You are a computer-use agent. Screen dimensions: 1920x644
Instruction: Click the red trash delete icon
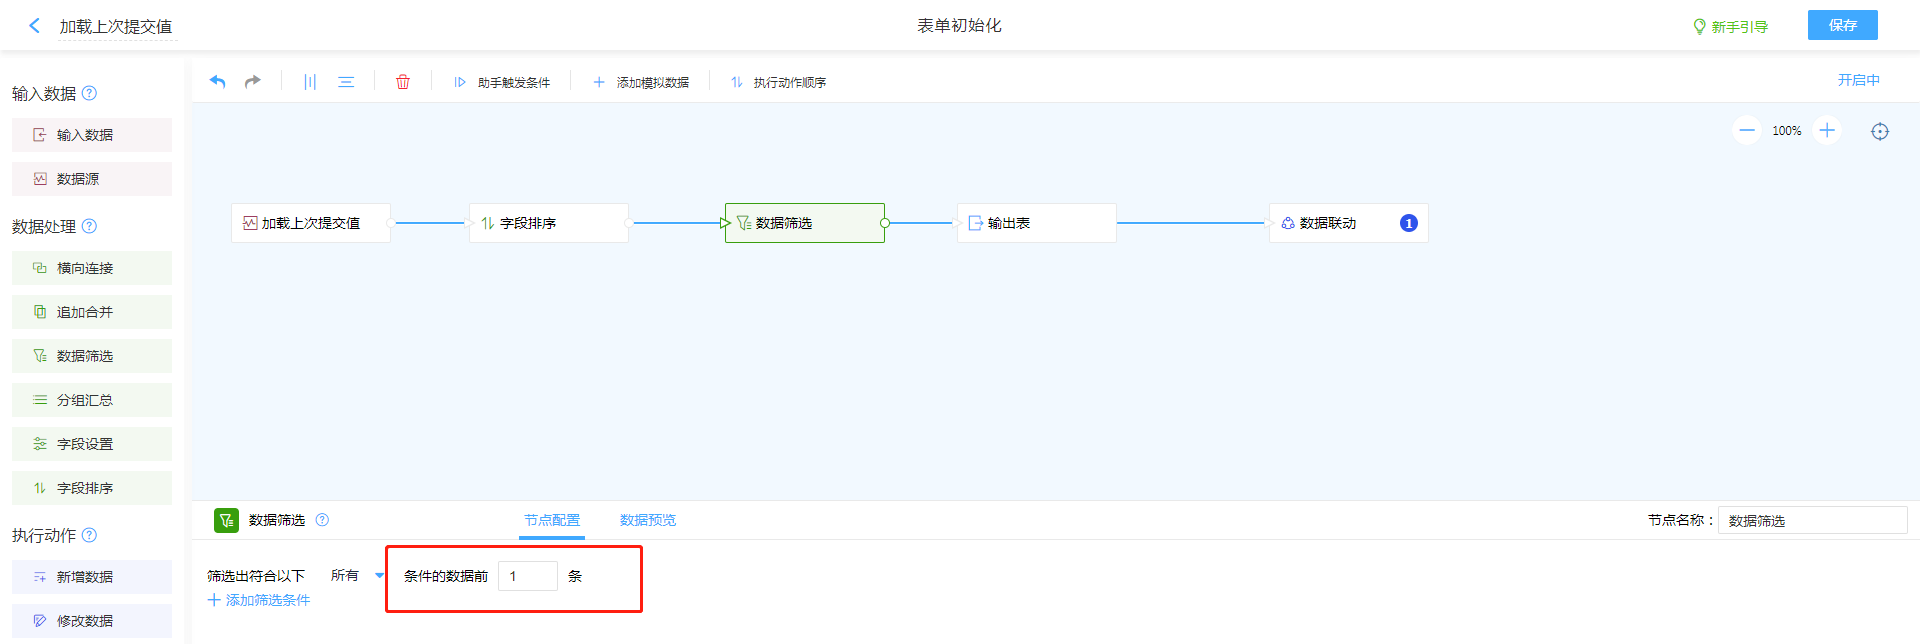403,82
